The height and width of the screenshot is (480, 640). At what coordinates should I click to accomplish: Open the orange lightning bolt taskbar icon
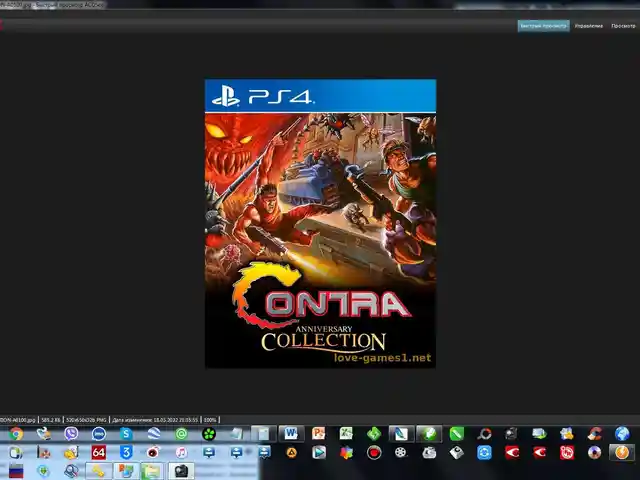(x=622, y=452)
